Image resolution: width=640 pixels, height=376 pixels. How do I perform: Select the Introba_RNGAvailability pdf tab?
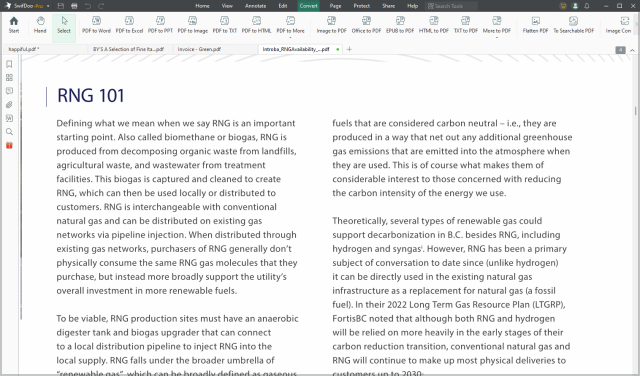(300, 49)
